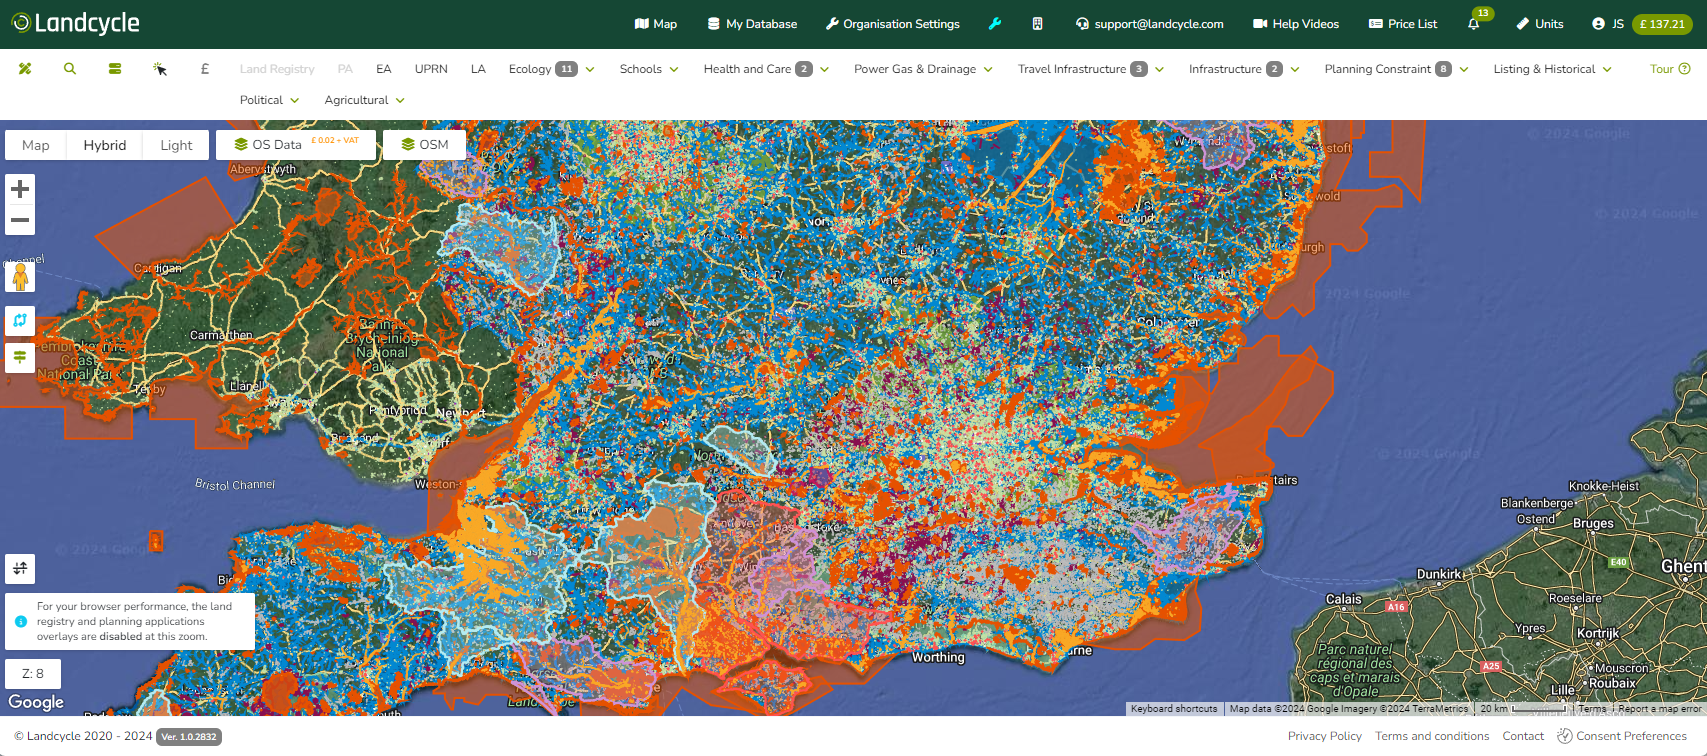Image resolution: width=1707 pixels, height=756 pixels.
Task: Click the pound sign pricing icon
Action: click(x=205, y=69)
